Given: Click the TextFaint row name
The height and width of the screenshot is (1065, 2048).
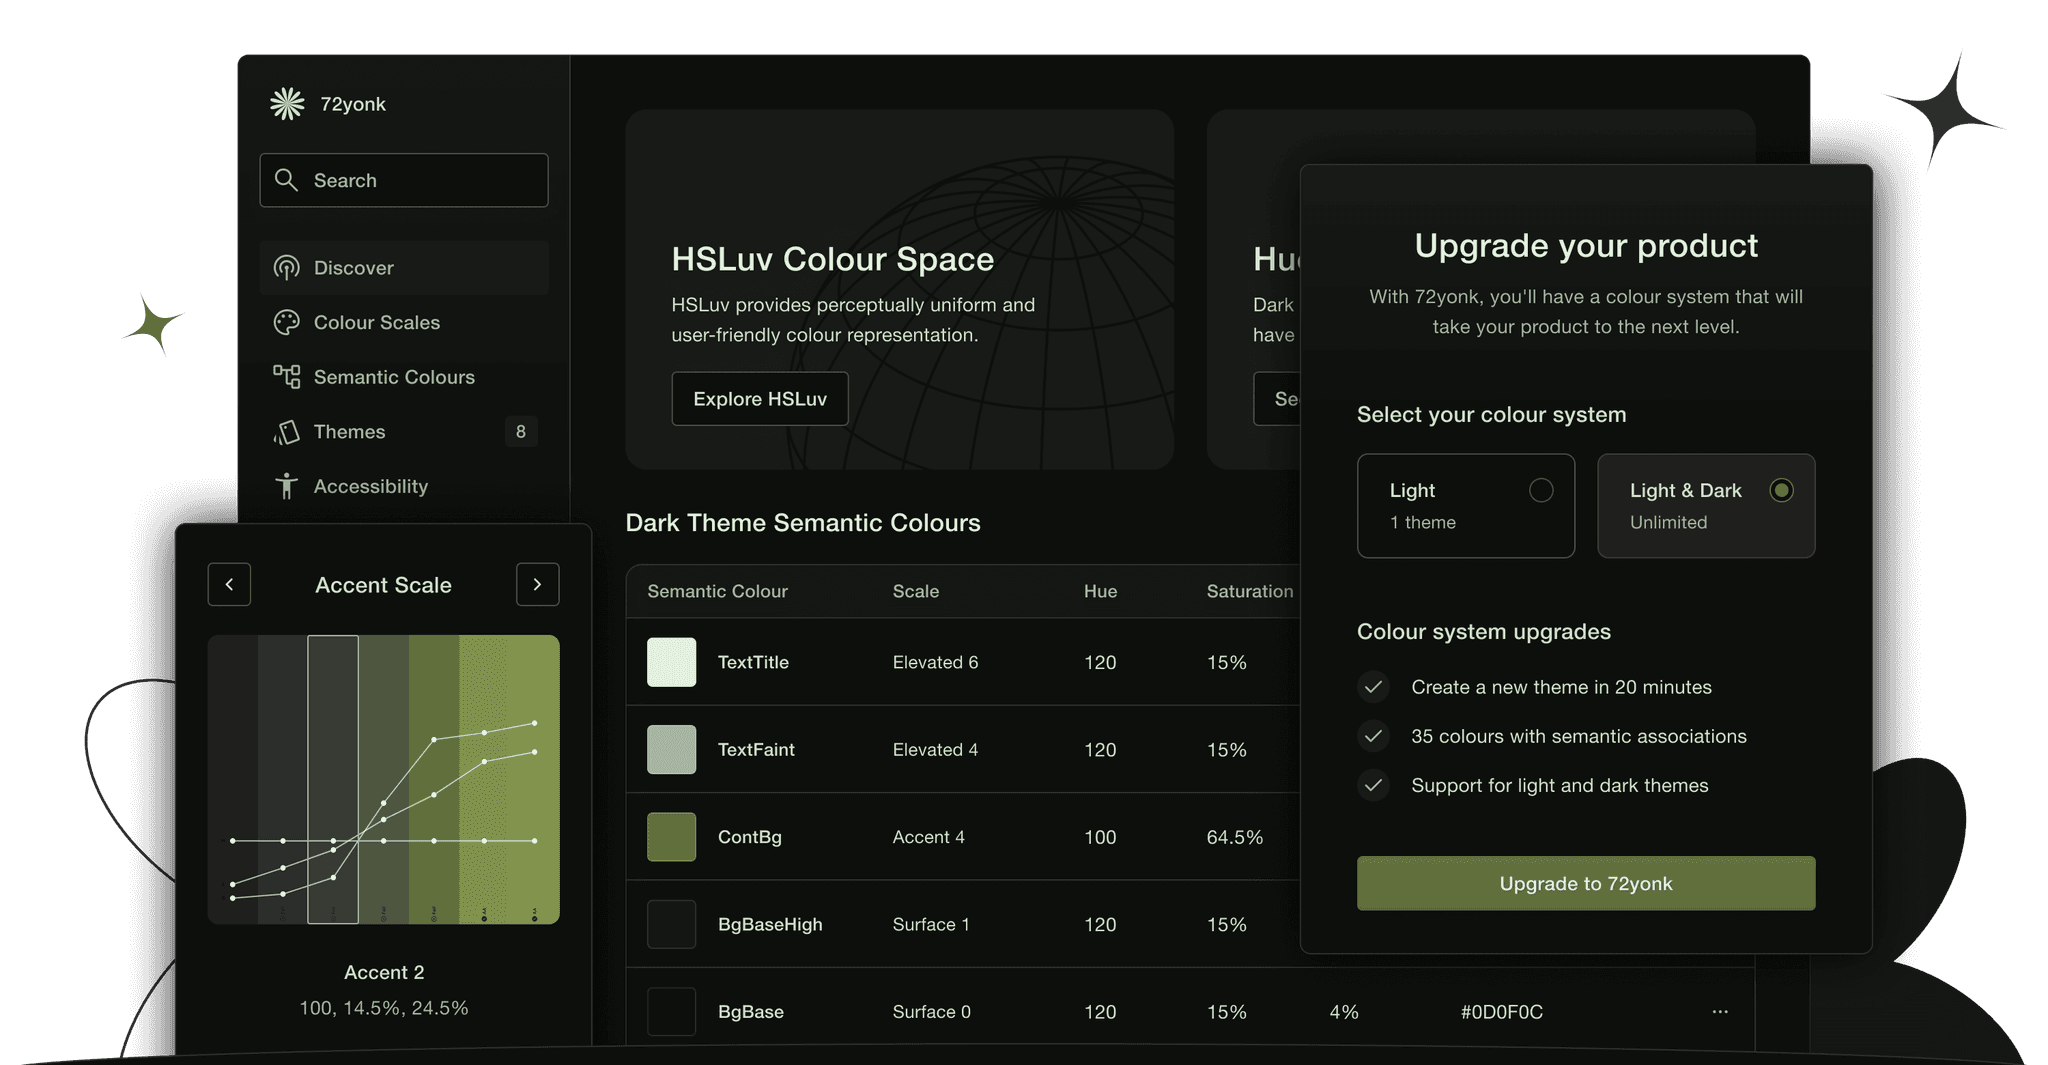Looking at the screenshot, I should point(756,750).
